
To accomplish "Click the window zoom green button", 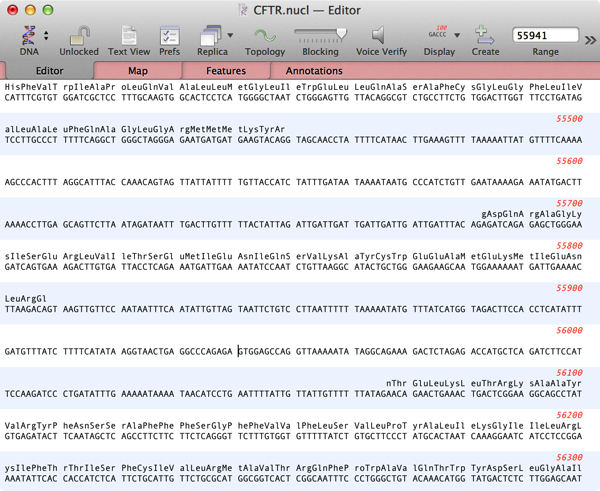I will point(49,9).
